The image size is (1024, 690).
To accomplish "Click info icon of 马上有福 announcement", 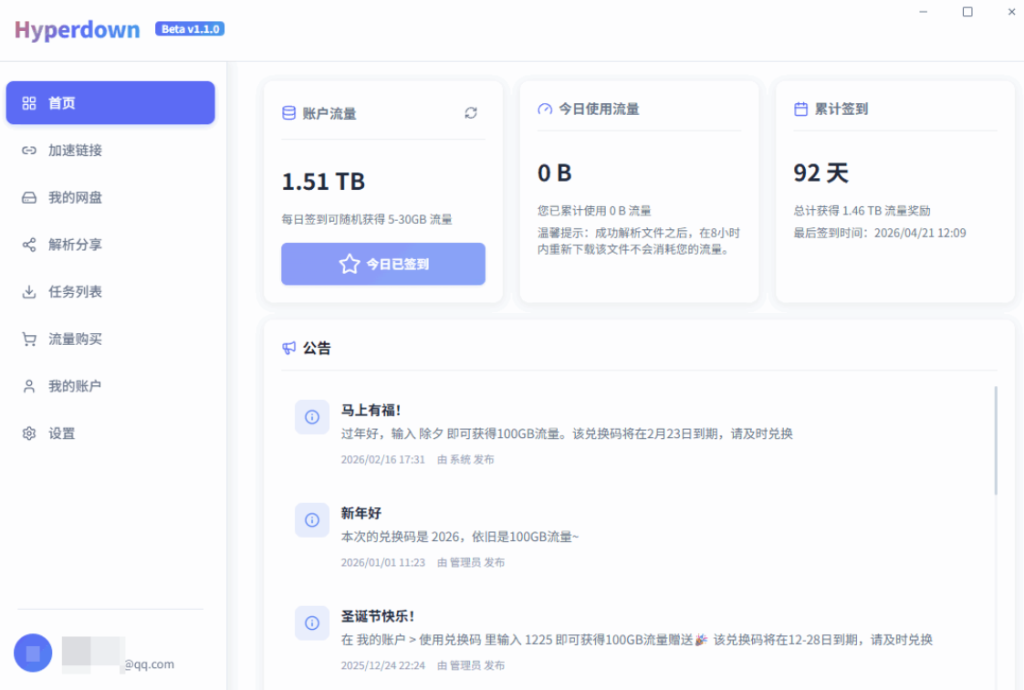I will (x=312, y=417).
